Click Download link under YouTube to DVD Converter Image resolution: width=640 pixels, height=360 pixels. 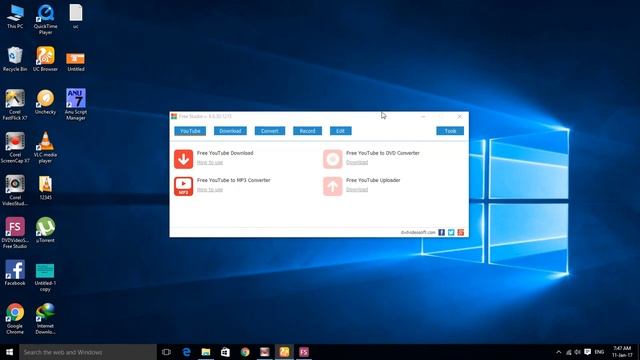pos(357,162)
